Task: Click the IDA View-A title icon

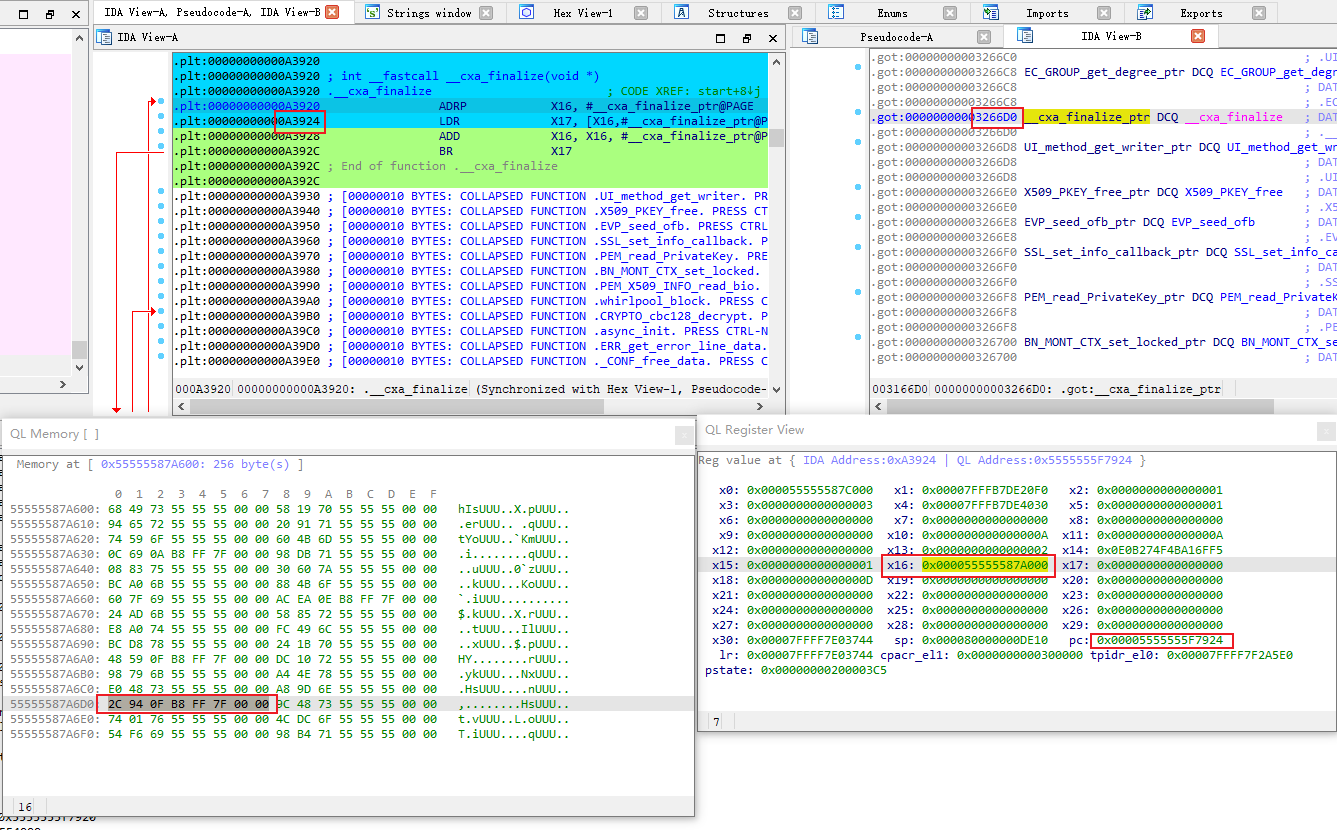Action: coord(103,37)
